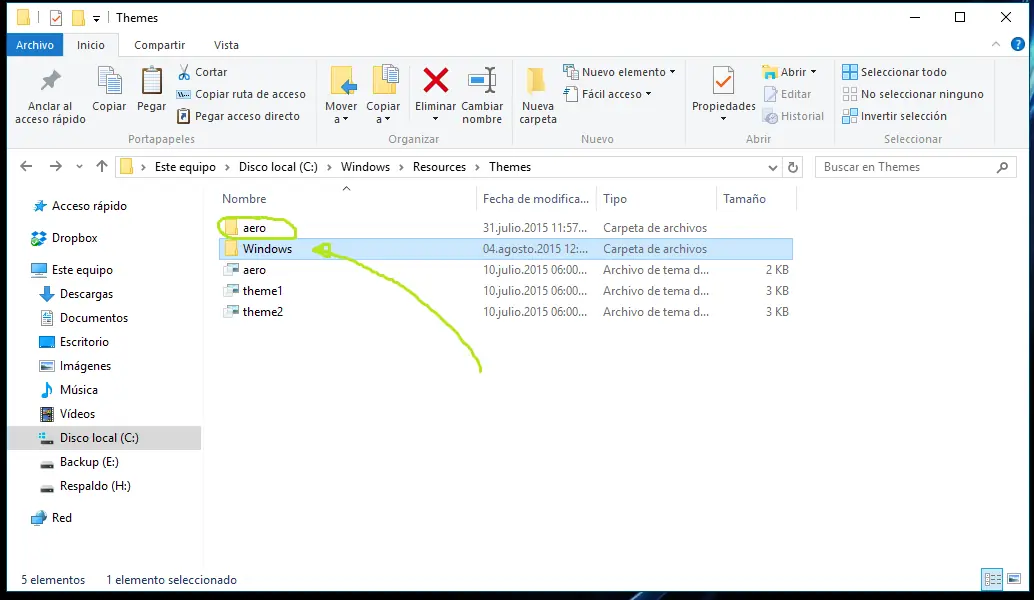Go back with the left arrow
The width and height of the screenshot is (1034, 600).
pos(26,167)
